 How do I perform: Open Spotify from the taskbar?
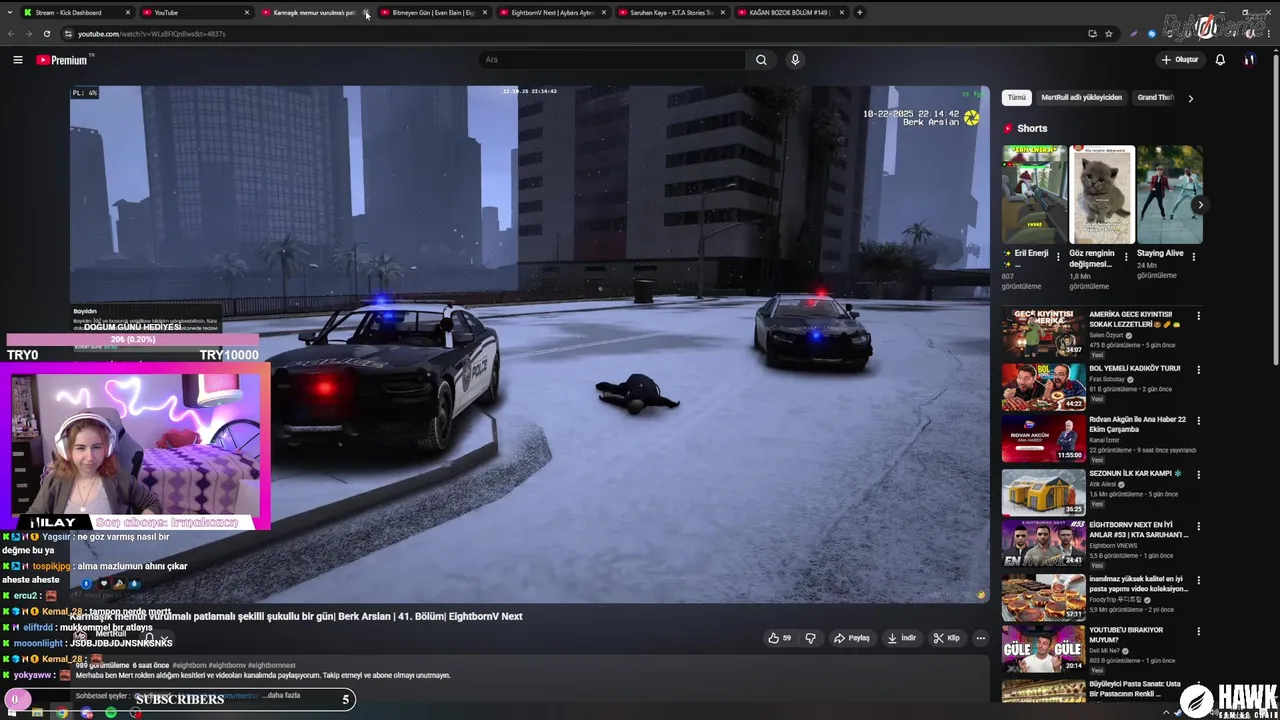point(110,712)
